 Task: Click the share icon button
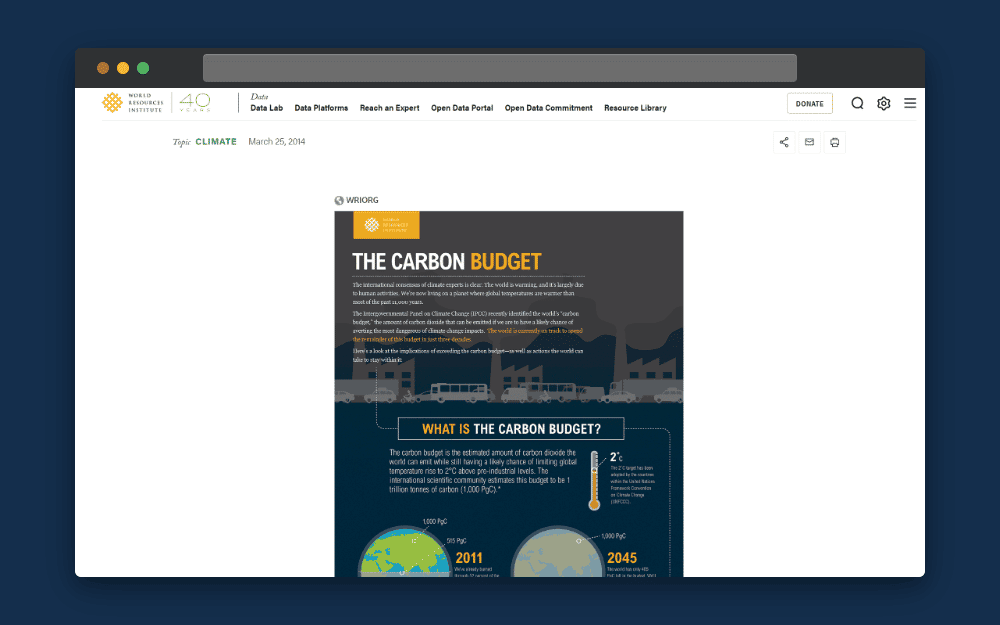pyautogui.click(x=784, y=142)
